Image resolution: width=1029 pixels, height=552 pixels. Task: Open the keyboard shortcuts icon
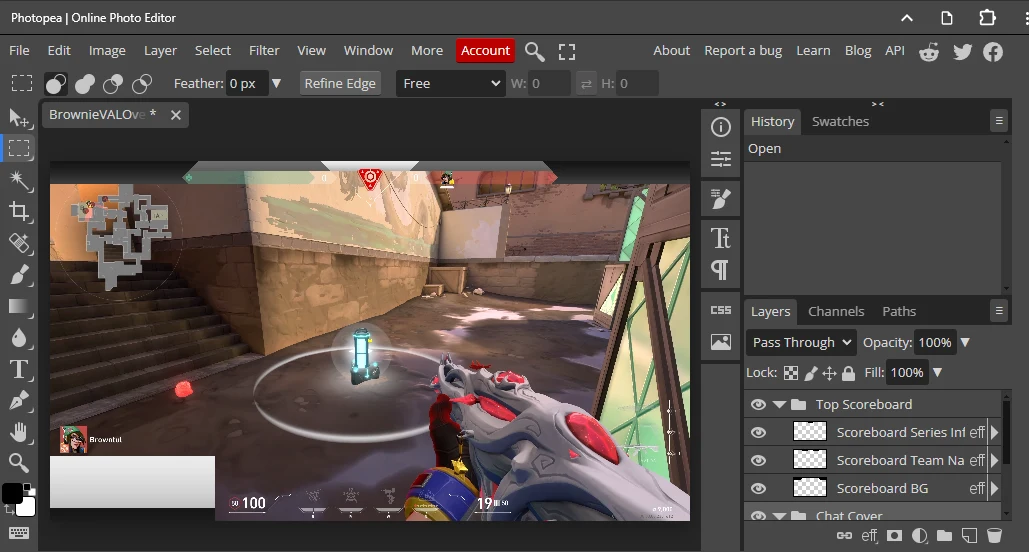coord(19,533)
